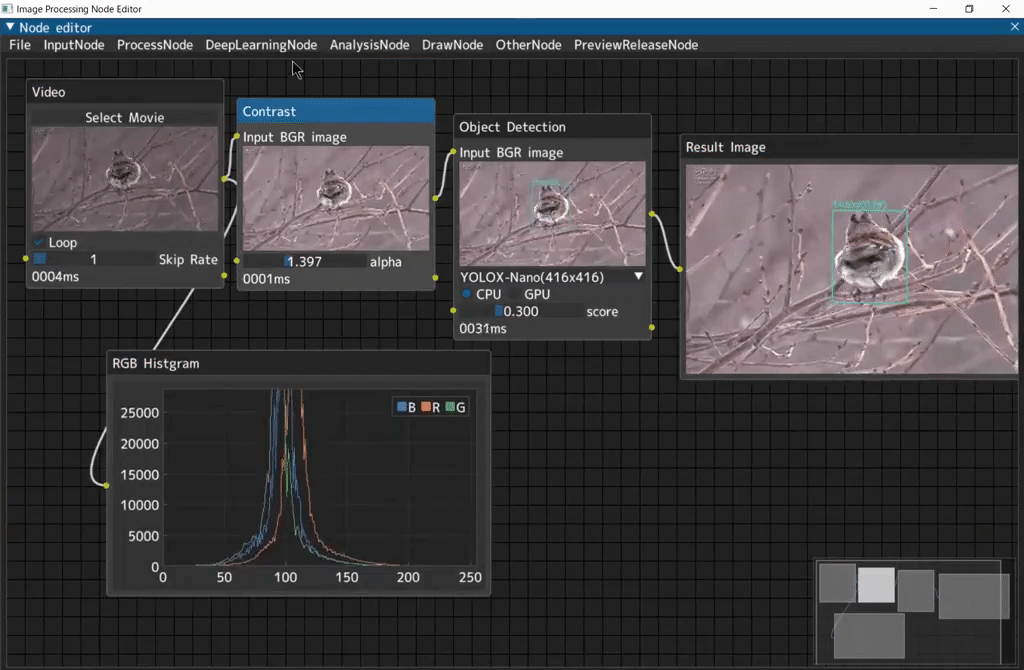Image resolution: width=1024 pixels, height=670 pixels.
Task: Click the RGB Histogram node's input pin
Action: (x=105, y=484)
